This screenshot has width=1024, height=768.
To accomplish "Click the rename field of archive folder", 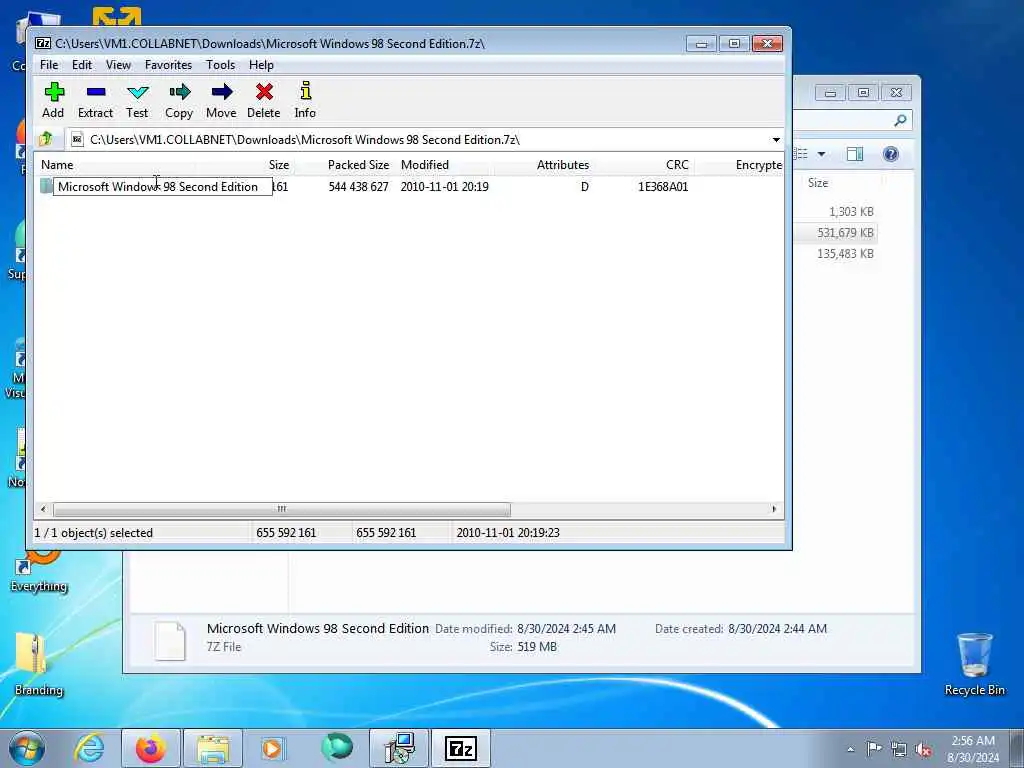I will click(163, 187).
